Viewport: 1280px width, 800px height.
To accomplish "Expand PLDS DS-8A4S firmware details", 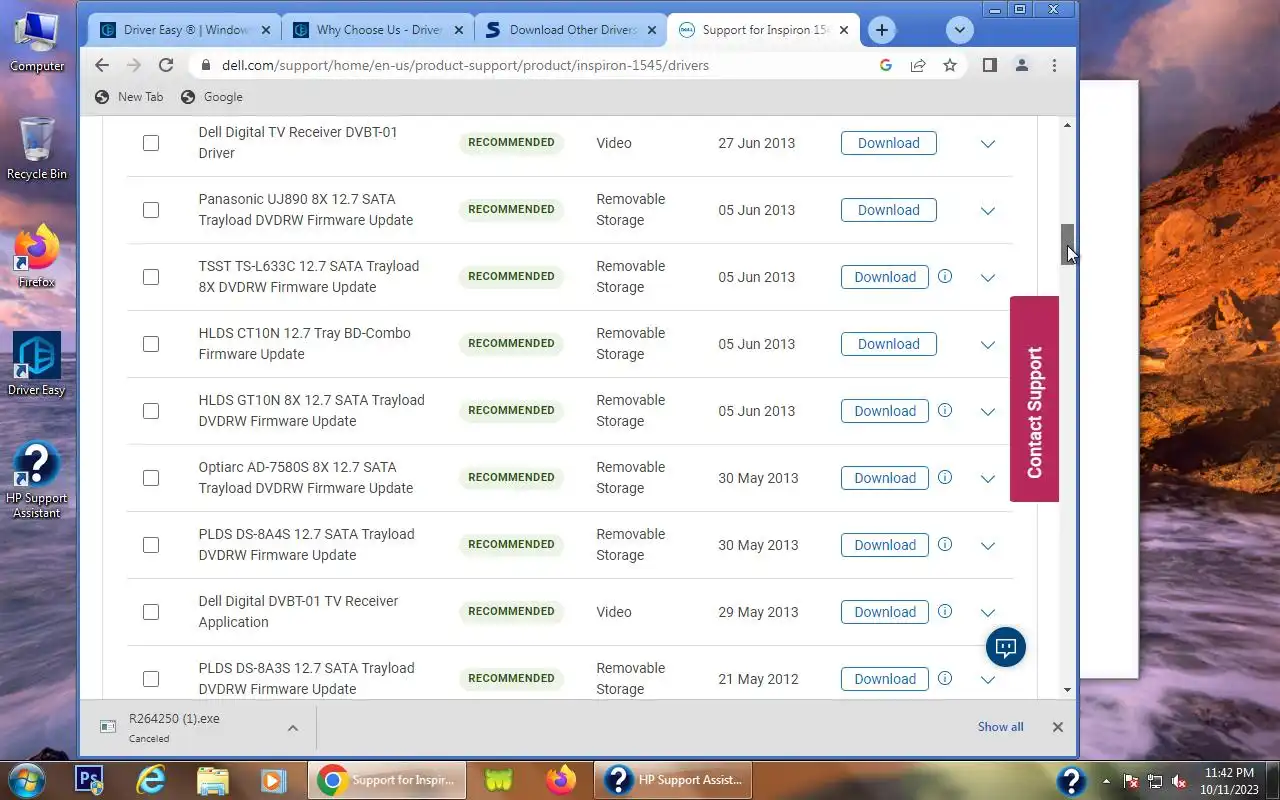I will click(x=988, y=546).
